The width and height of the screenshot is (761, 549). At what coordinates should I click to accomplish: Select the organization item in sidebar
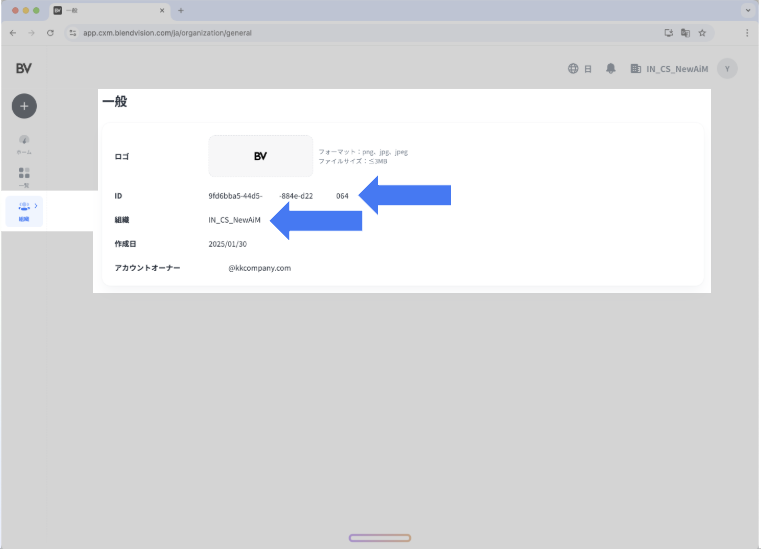(x=23, y=210)
